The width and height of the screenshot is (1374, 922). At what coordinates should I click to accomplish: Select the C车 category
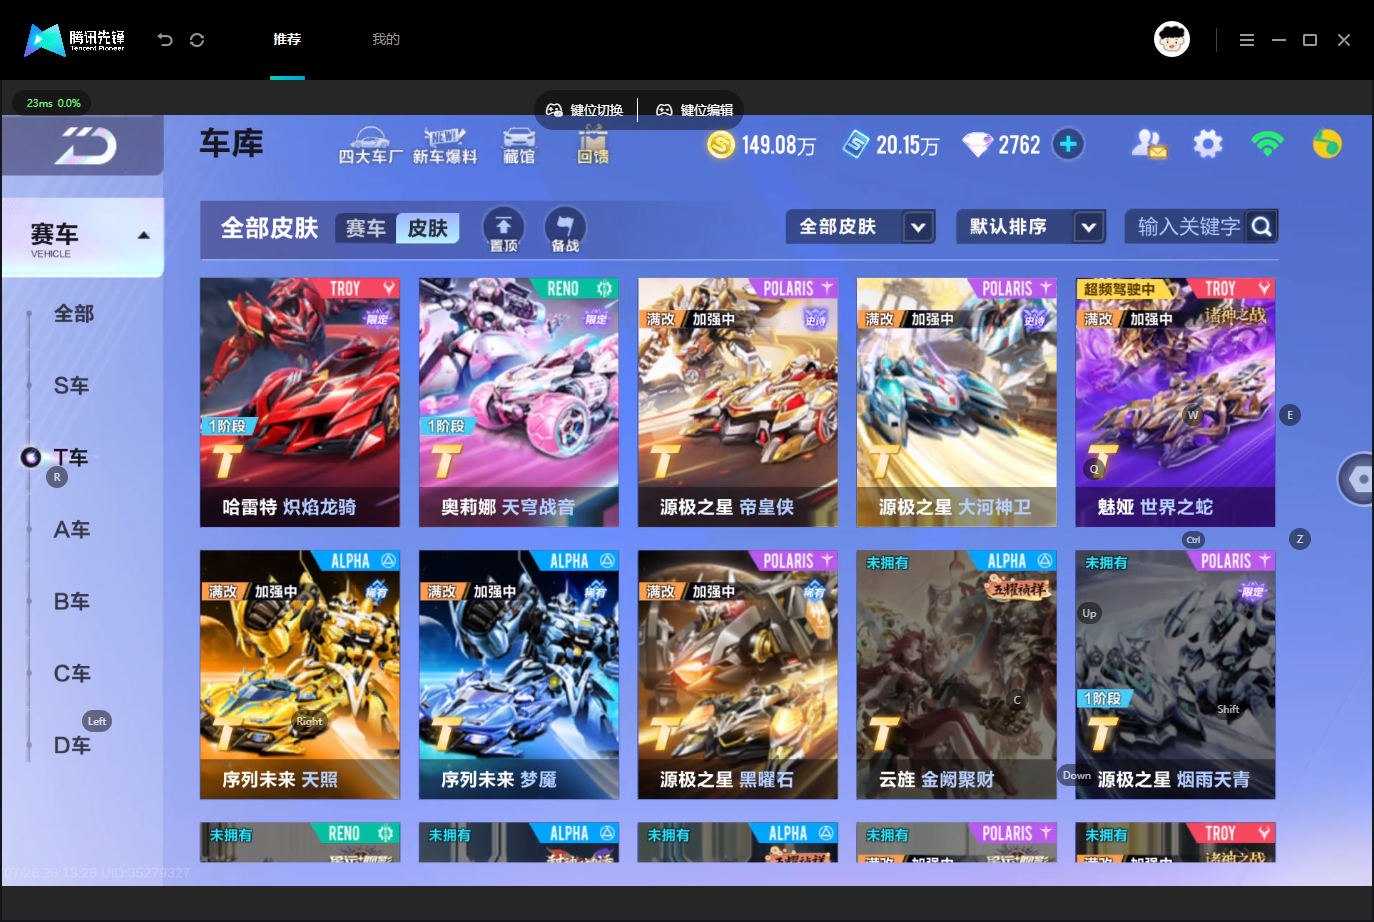pos(72,674)
